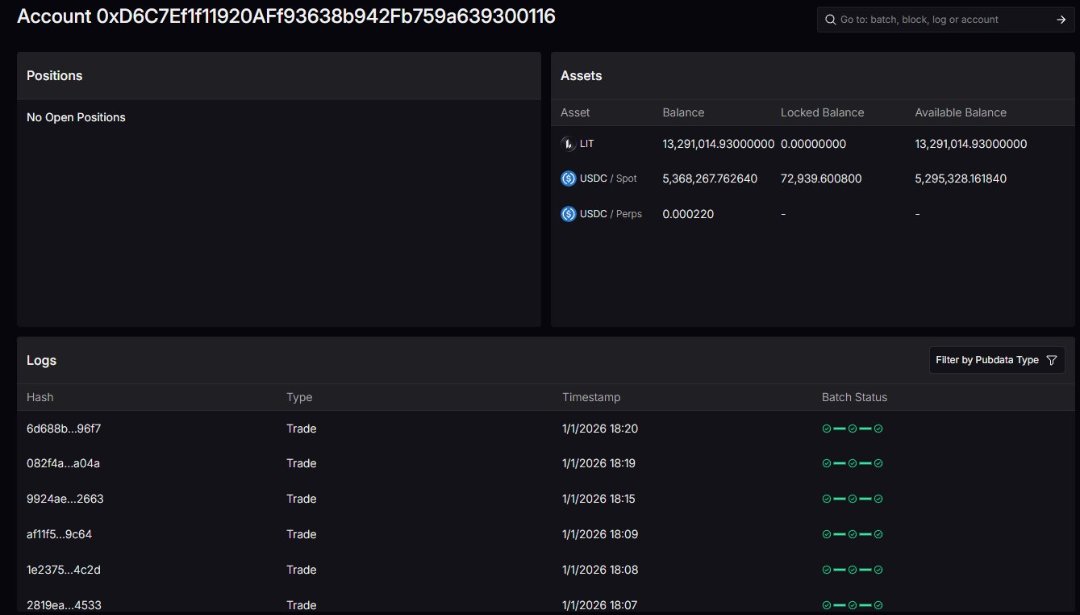Viewport: 1080px width, 615px height.
Task: Click the Positions panel title
Action: click(x=54, y=76)
